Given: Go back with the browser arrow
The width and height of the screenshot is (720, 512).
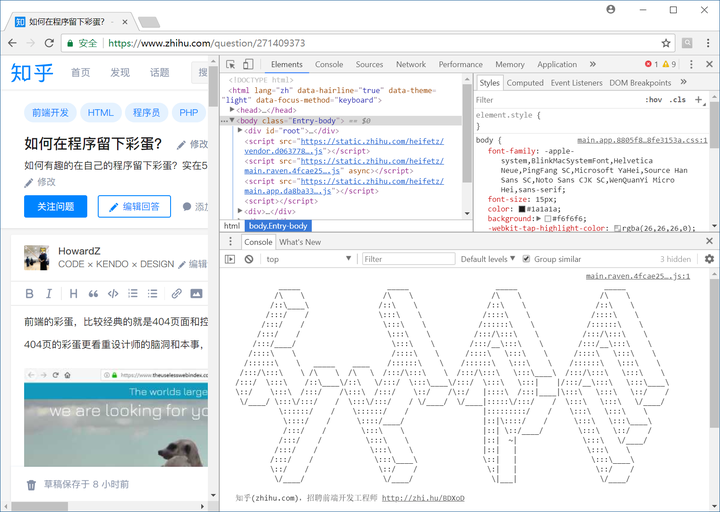Looking at the screenshot, I should coord(12,43).
